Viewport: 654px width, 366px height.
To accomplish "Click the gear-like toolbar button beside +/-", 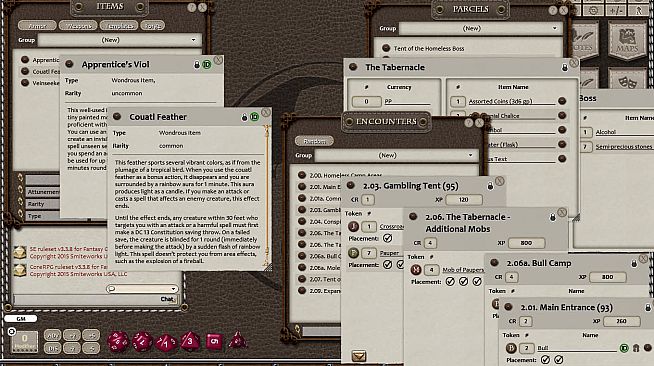I will point(593,11).
